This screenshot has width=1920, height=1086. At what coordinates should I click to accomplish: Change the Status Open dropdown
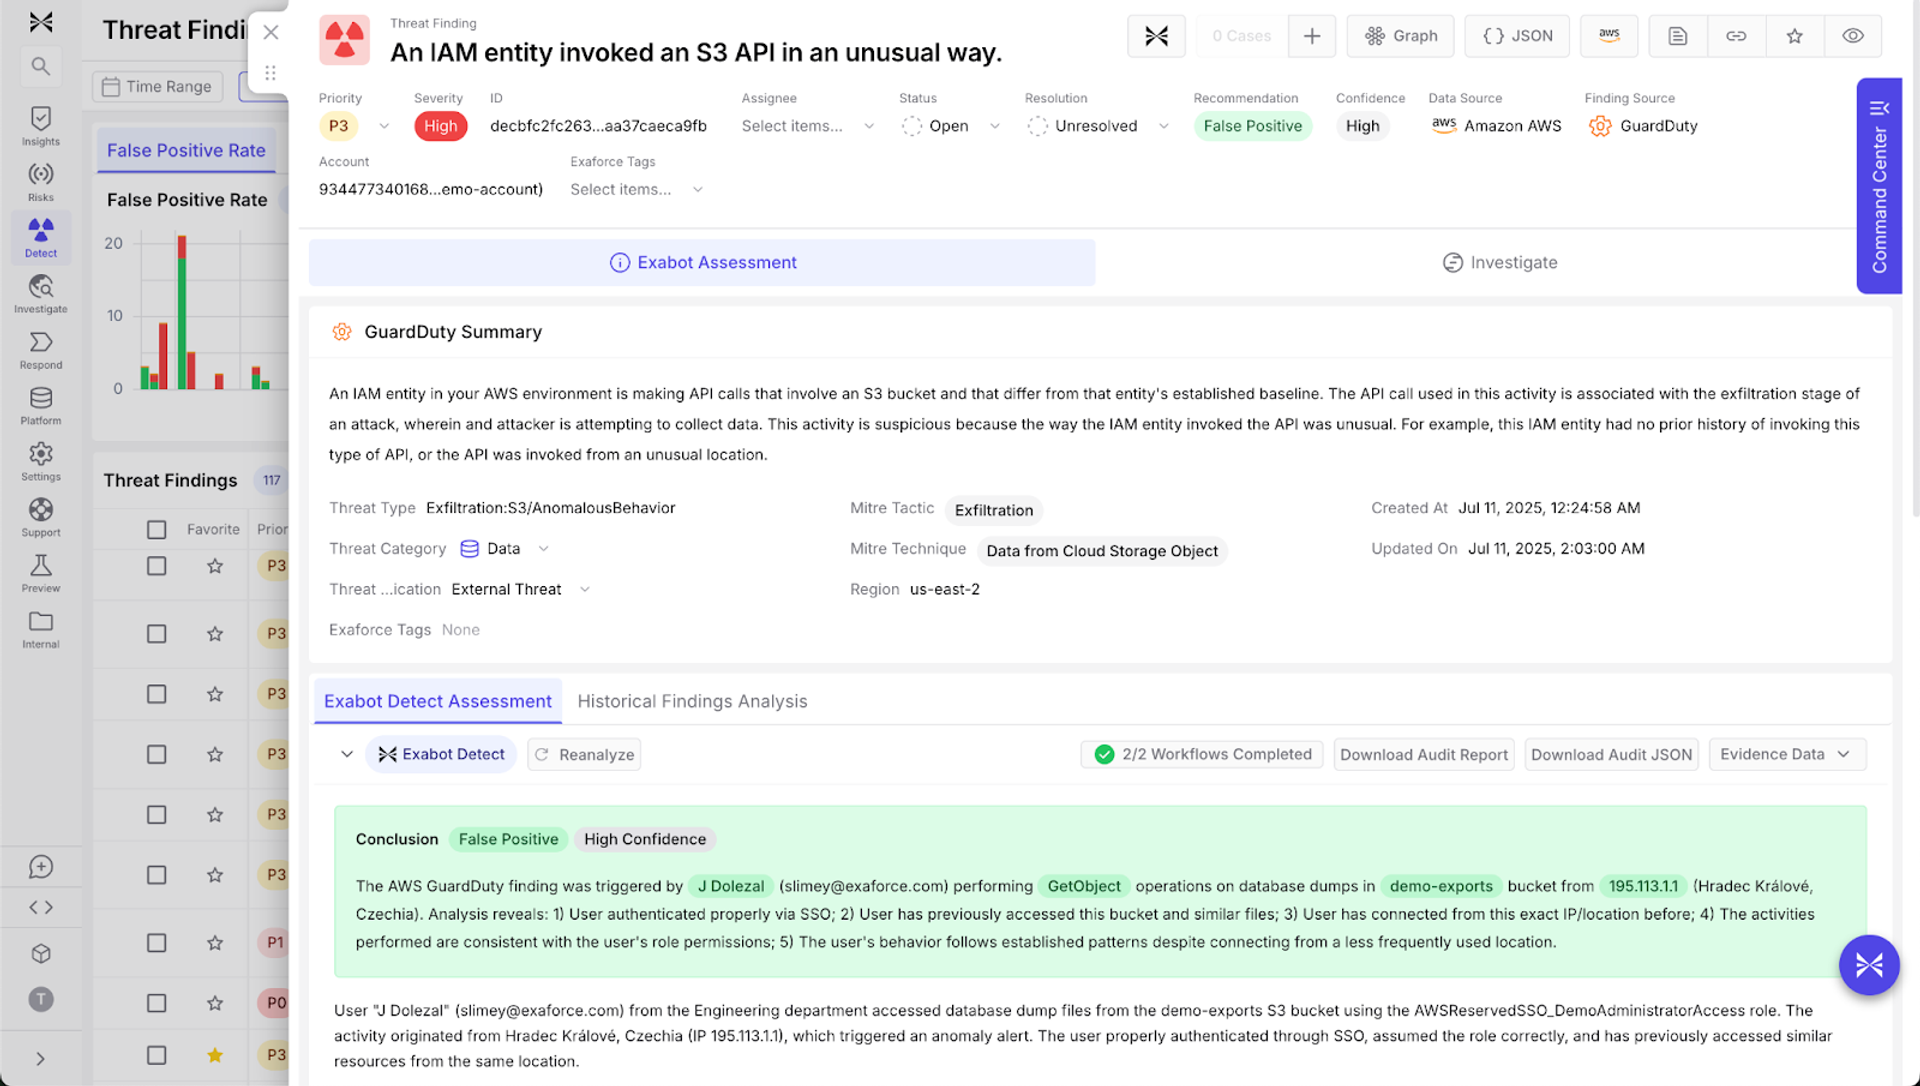point(951,126)
